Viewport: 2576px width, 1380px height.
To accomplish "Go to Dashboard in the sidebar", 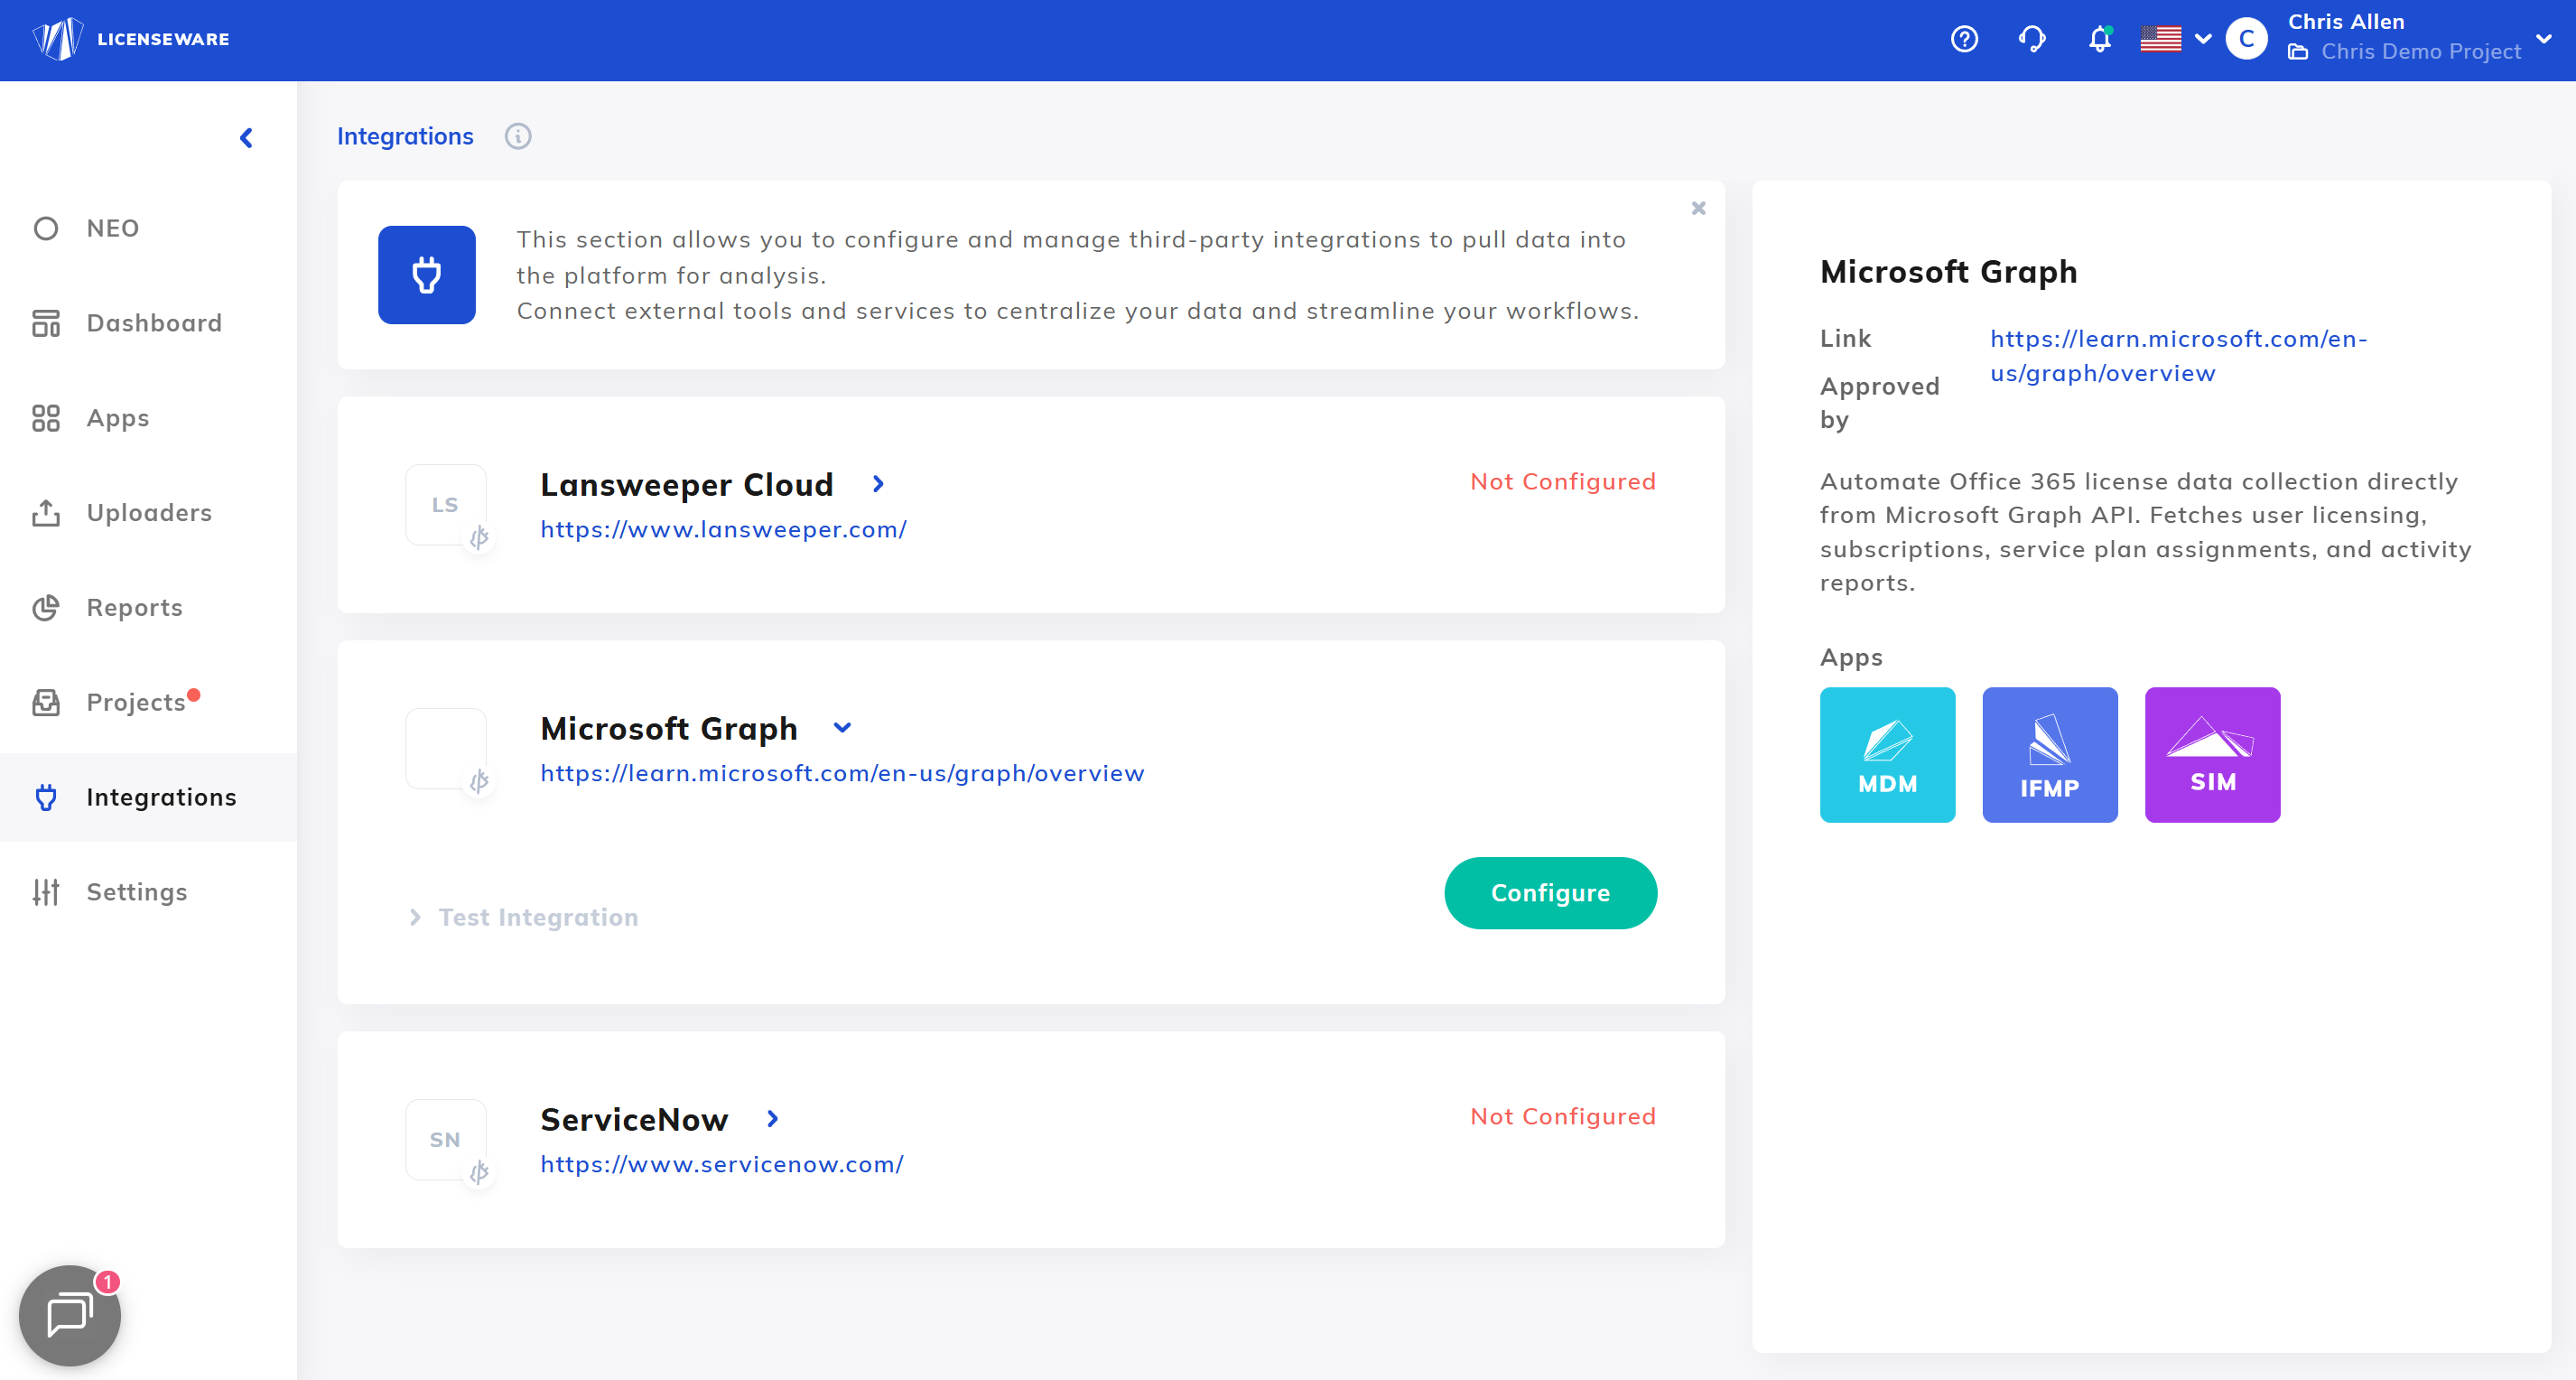I will point(153,323).
